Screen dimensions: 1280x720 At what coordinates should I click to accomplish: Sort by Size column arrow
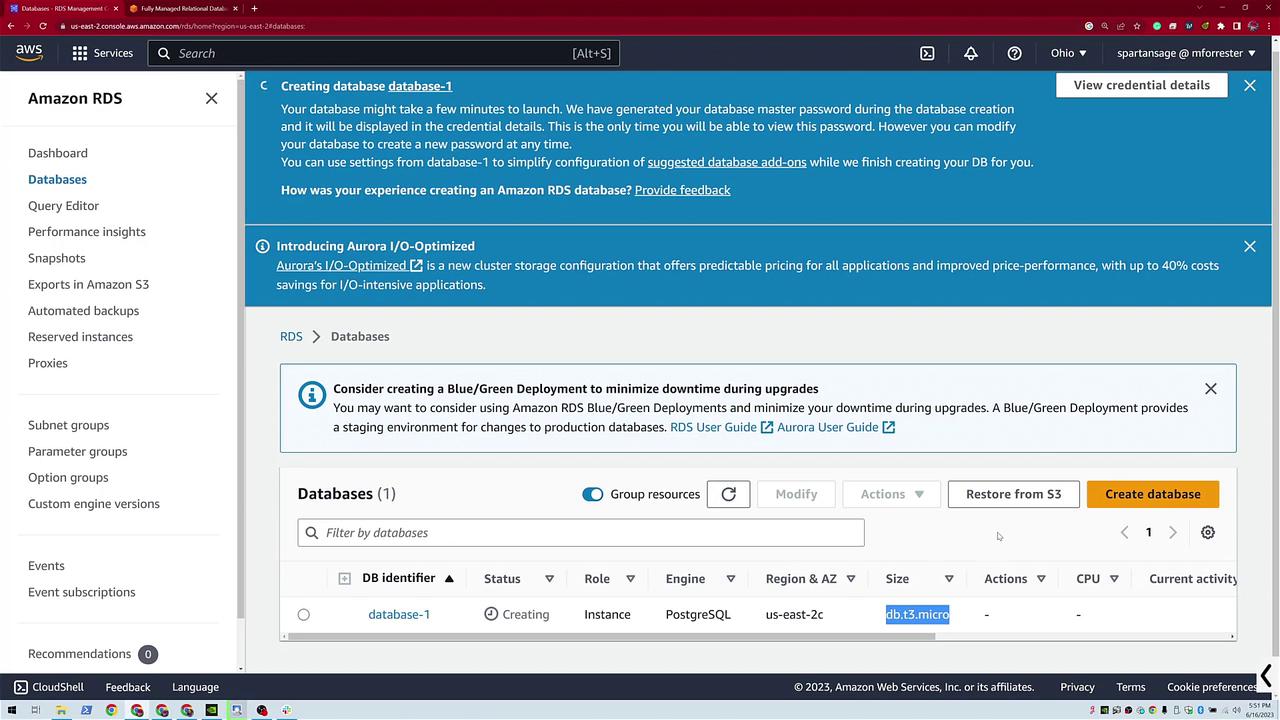[949, 579]
